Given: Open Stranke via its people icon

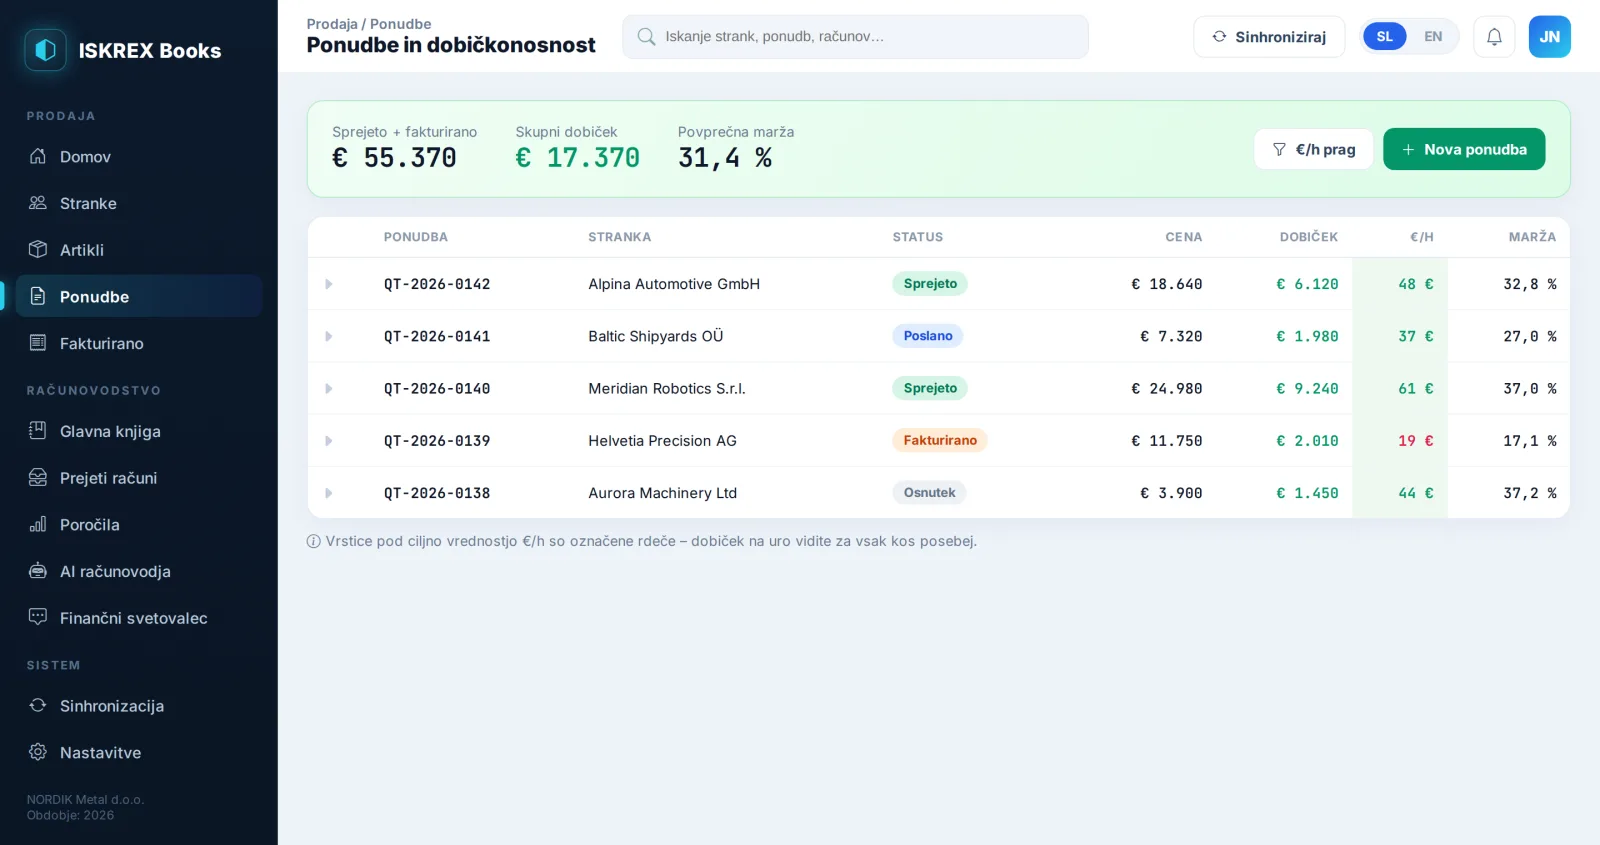Looking at the screenshot, I should point(38,203).
